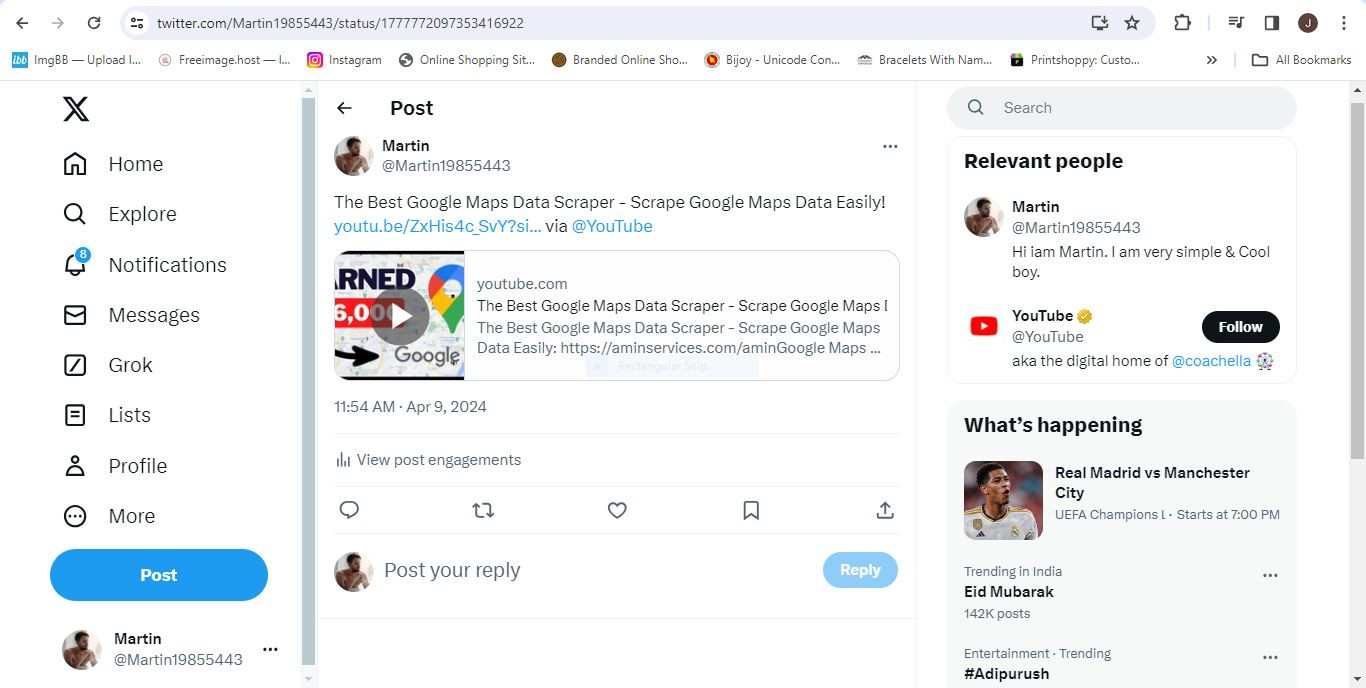This screenshot has width=1366, height=688.
Task: Open the youtu.be link in the tweet
Action: (437, 226)
